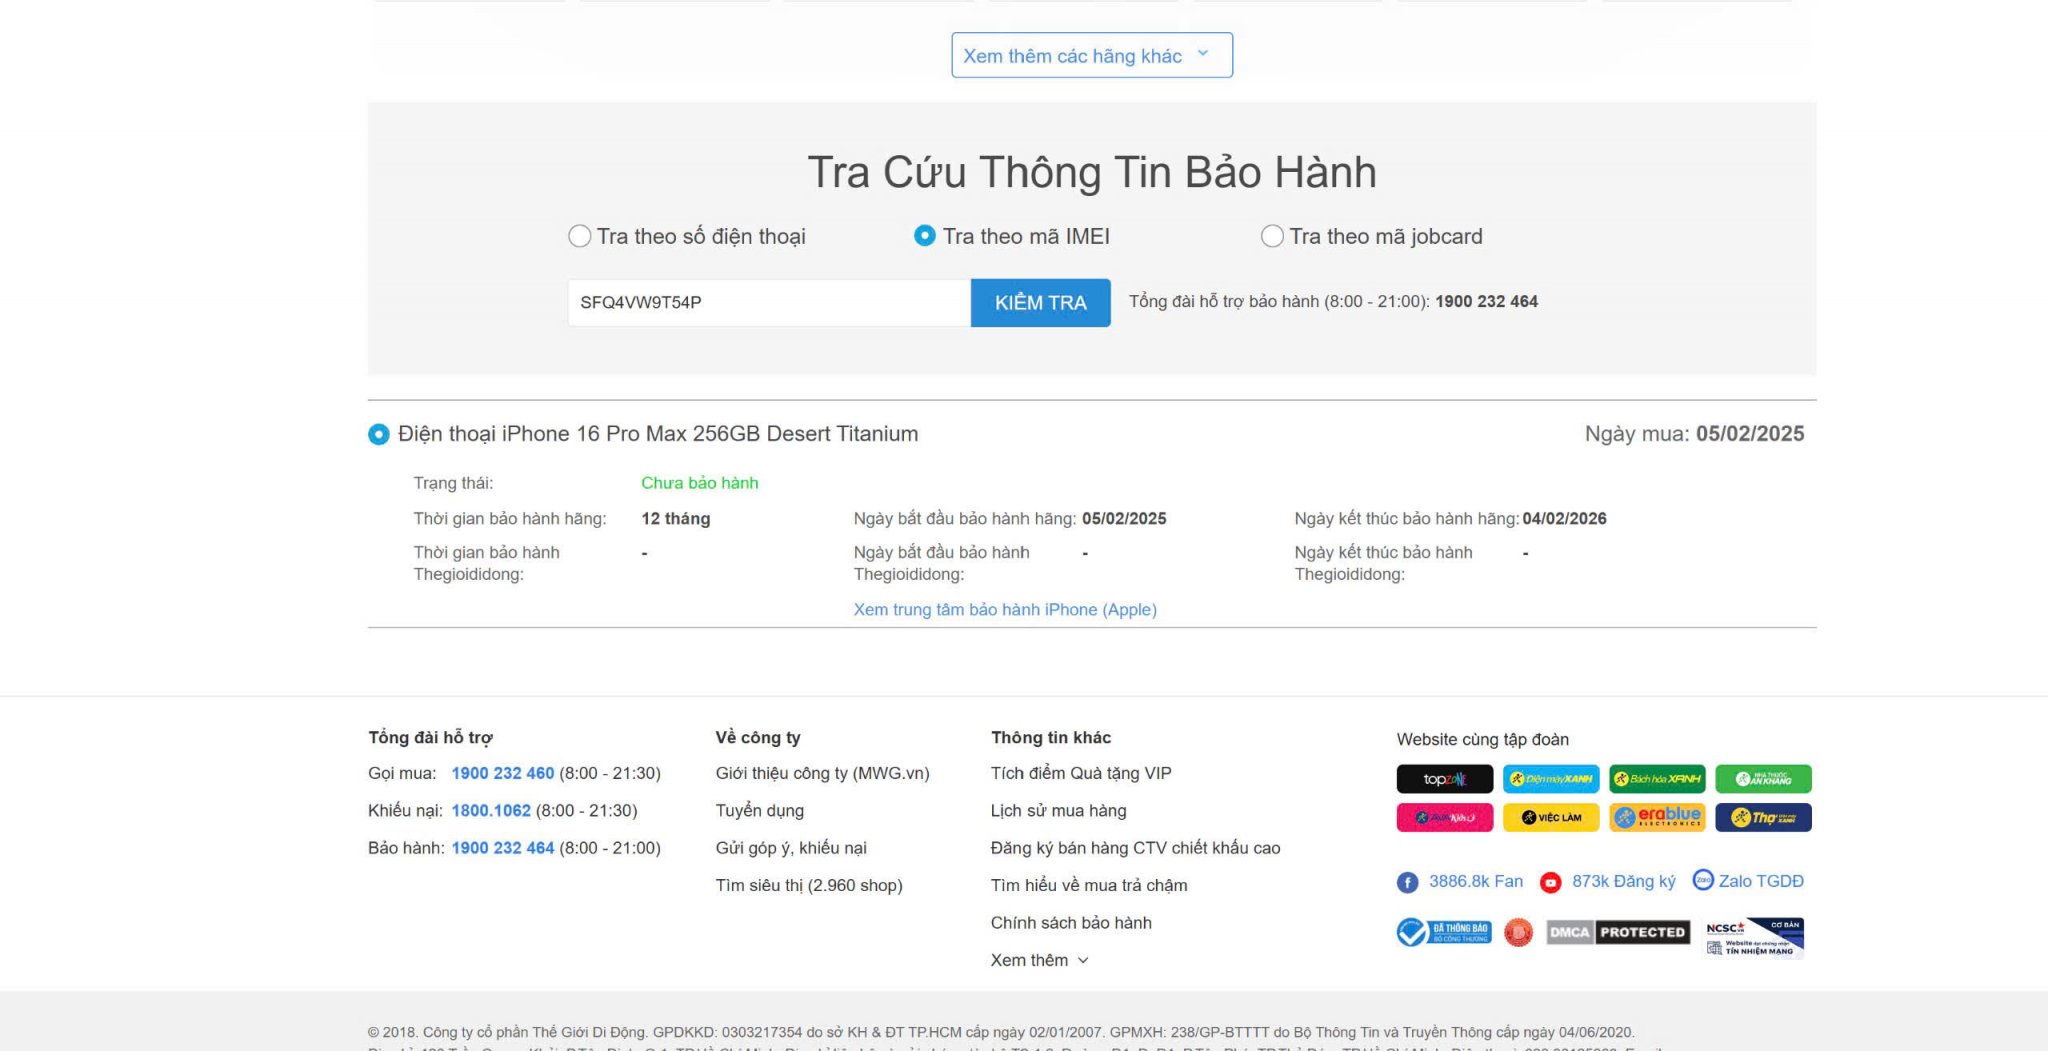The image size is (2048, 1051).
Task: Click the DMCA Protected badge
Action: (x=1617, y=932)
